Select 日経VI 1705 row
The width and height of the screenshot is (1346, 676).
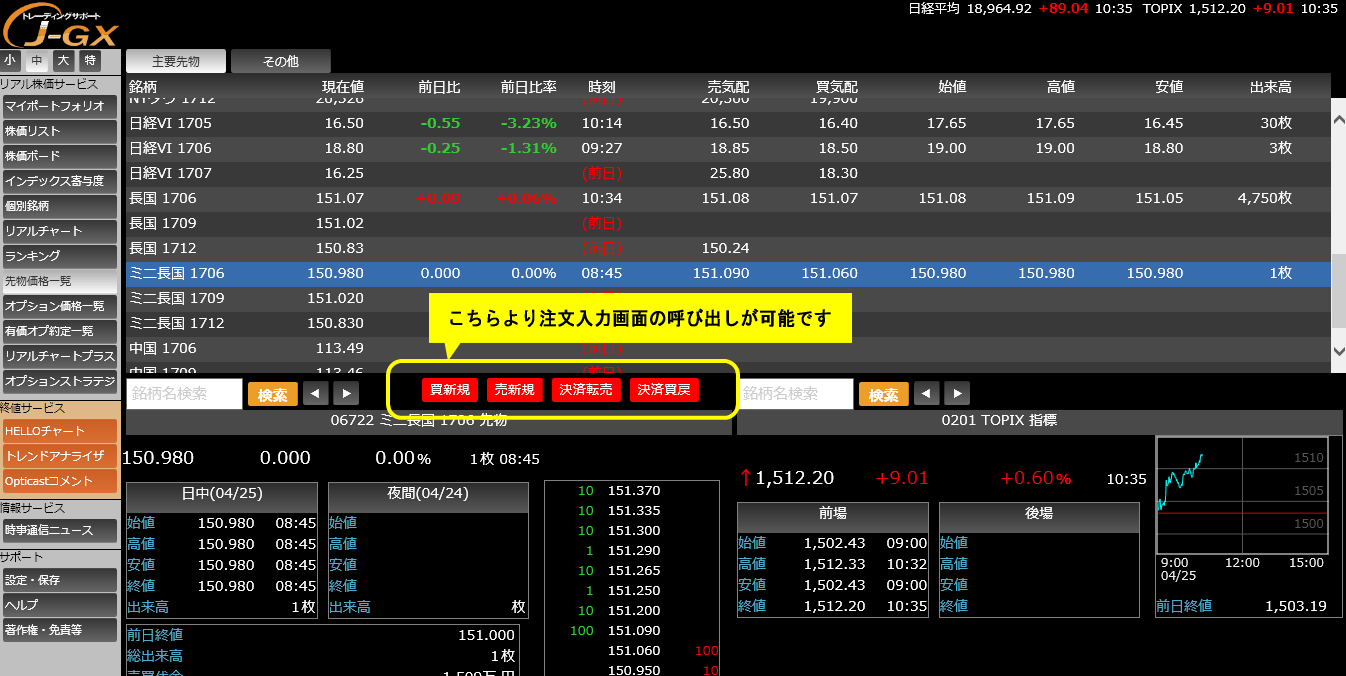coord(728,123)
